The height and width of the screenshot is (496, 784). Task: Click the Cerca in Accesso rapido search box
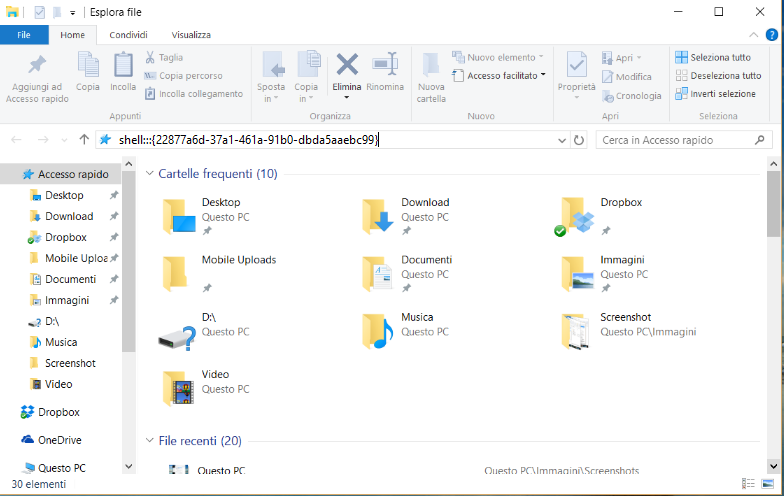click(682, 140)
